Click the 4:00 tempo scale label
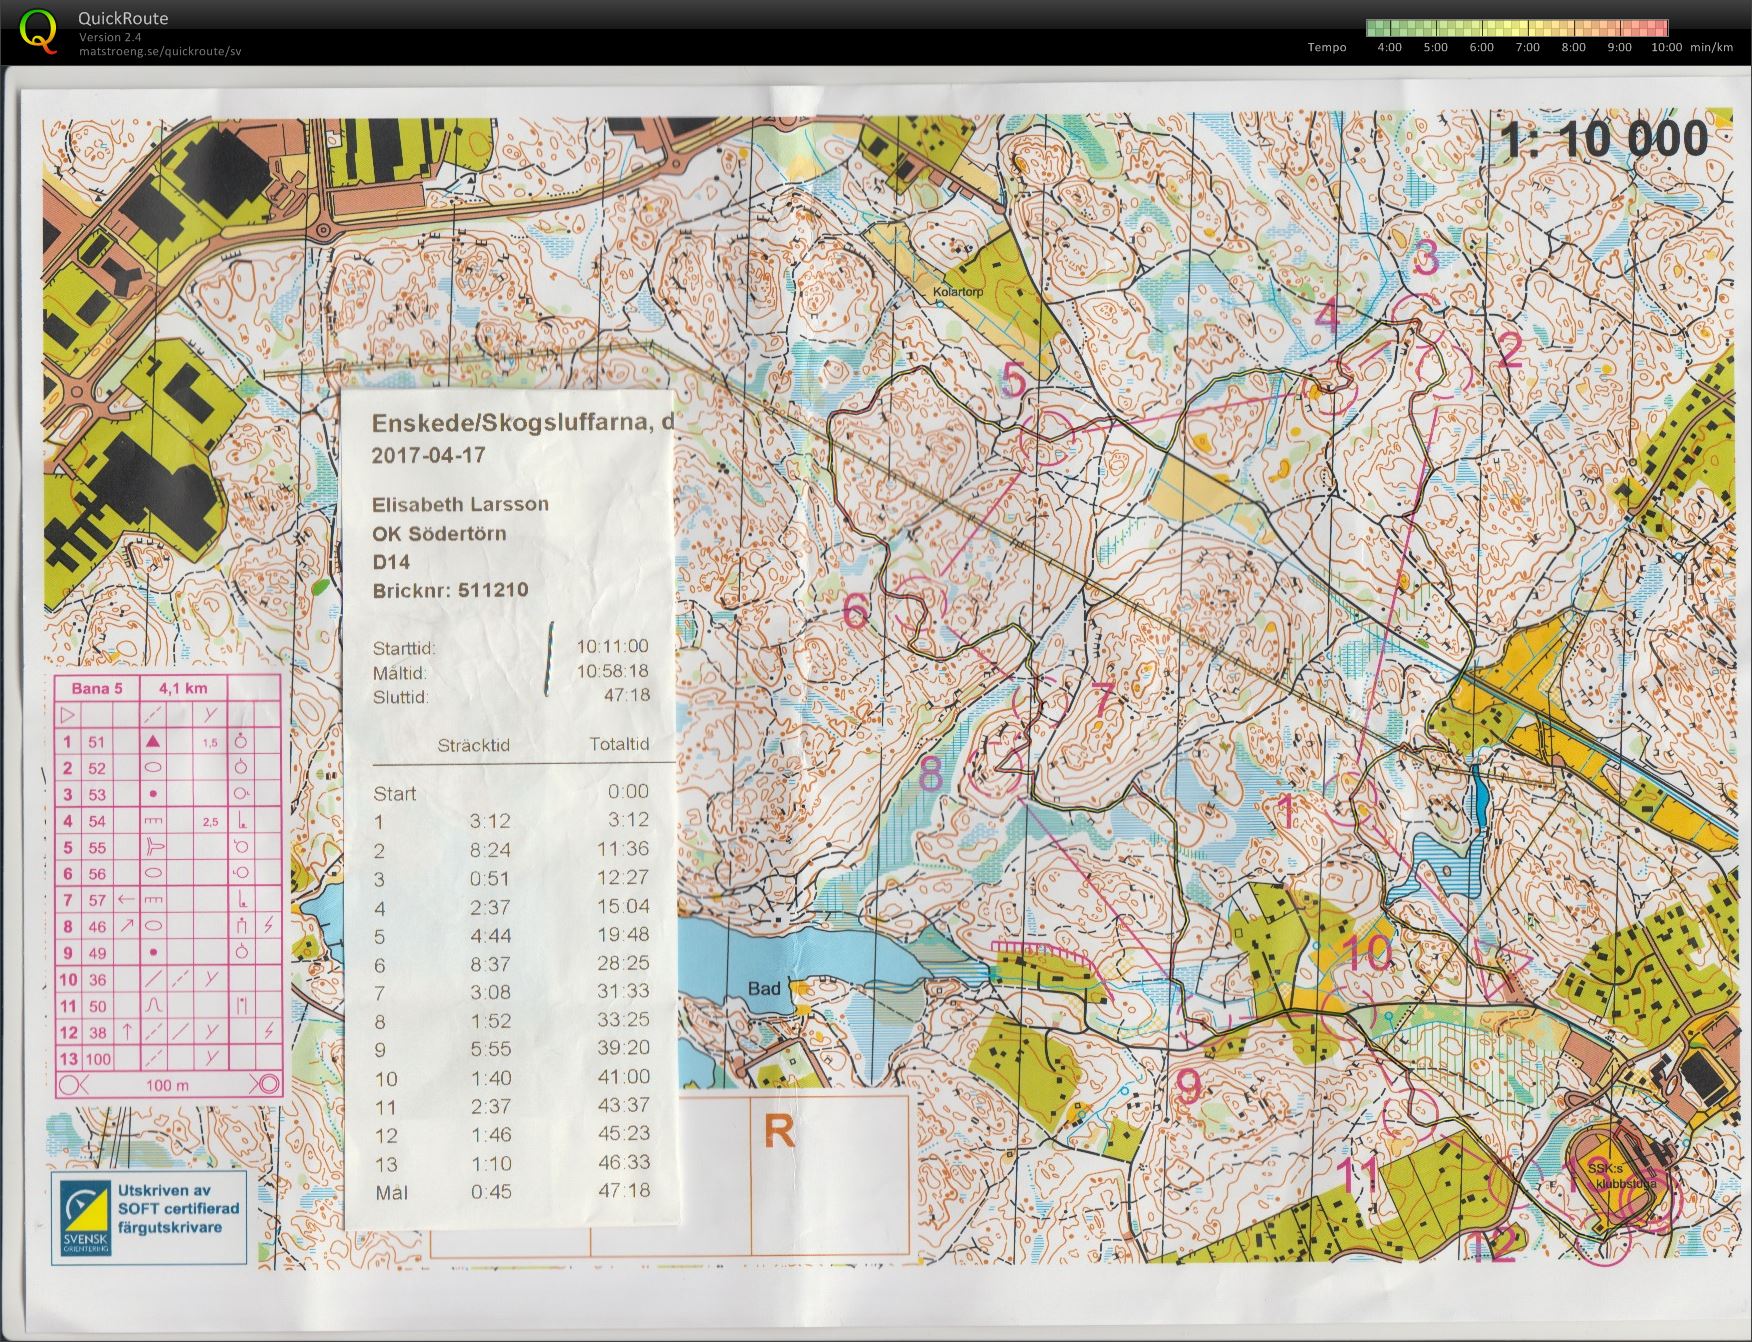The height and width of the screenshot is (1342, 1752). click(x=1389, y=47)
